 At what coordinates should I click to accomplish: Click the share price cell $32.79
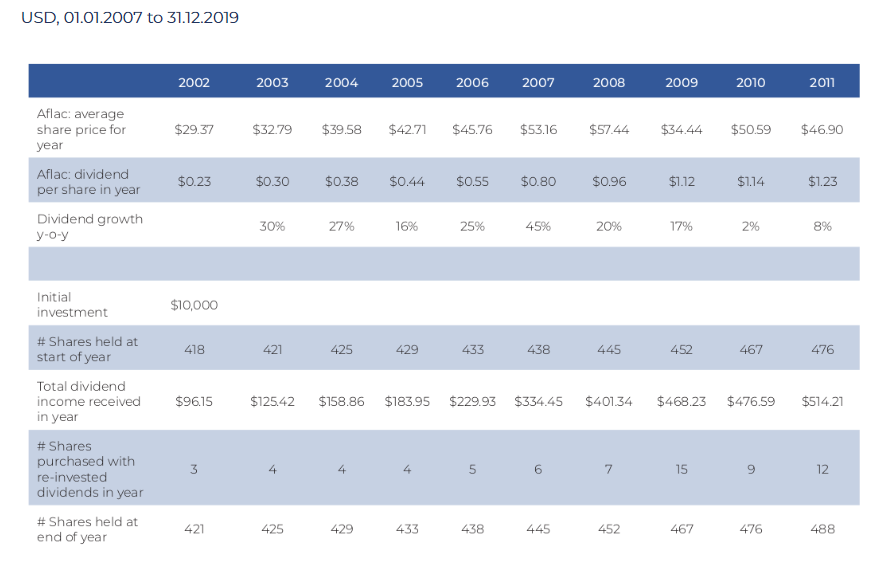pyautogui.click(x=272, y=130)
